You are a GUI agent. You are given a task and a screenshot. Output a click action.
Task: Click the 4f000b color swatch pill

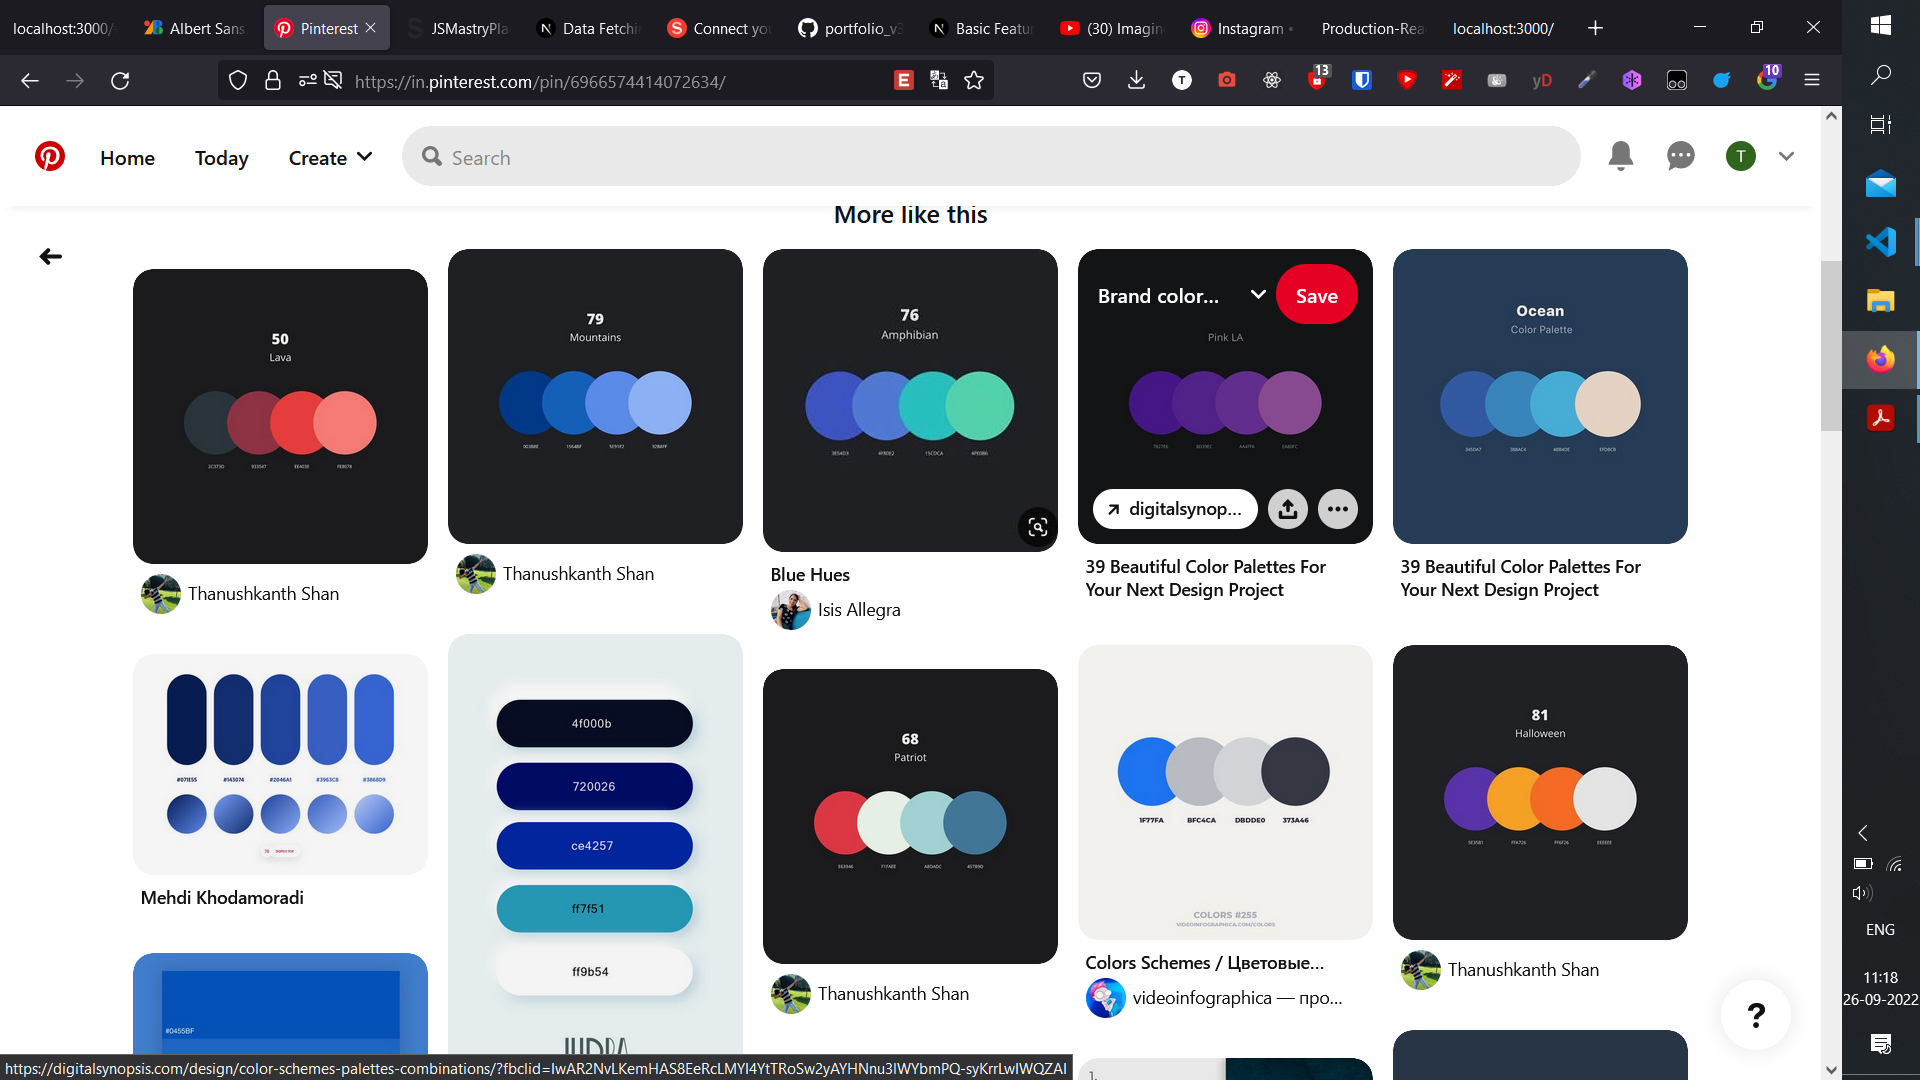pyautogui.click(x=594, y=723)
